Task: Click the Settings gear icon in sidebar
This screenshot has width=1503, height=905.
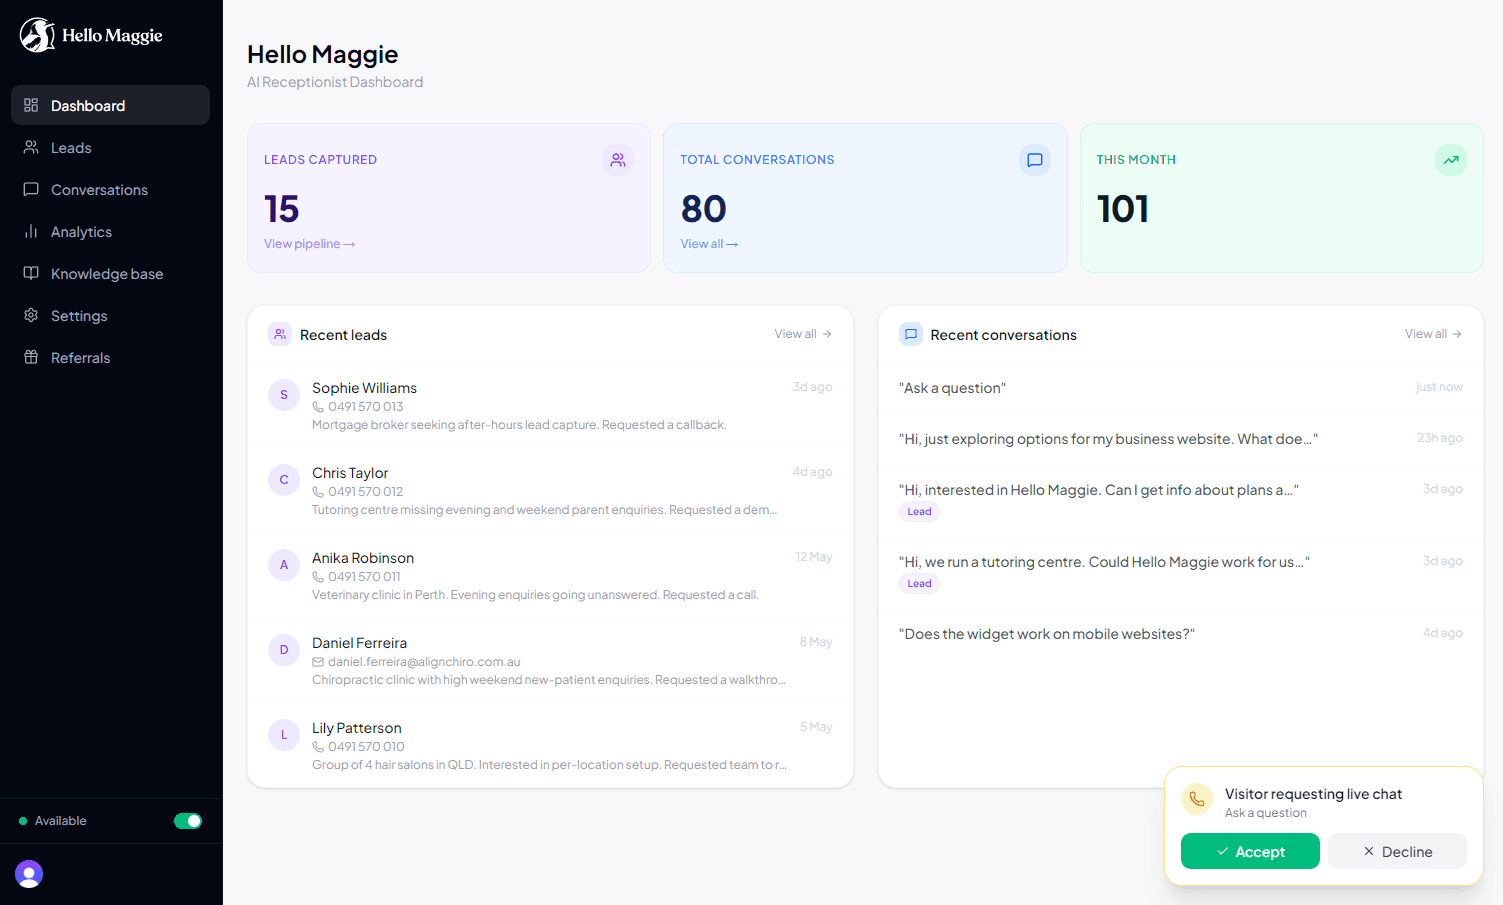Action: pos(31,315)
